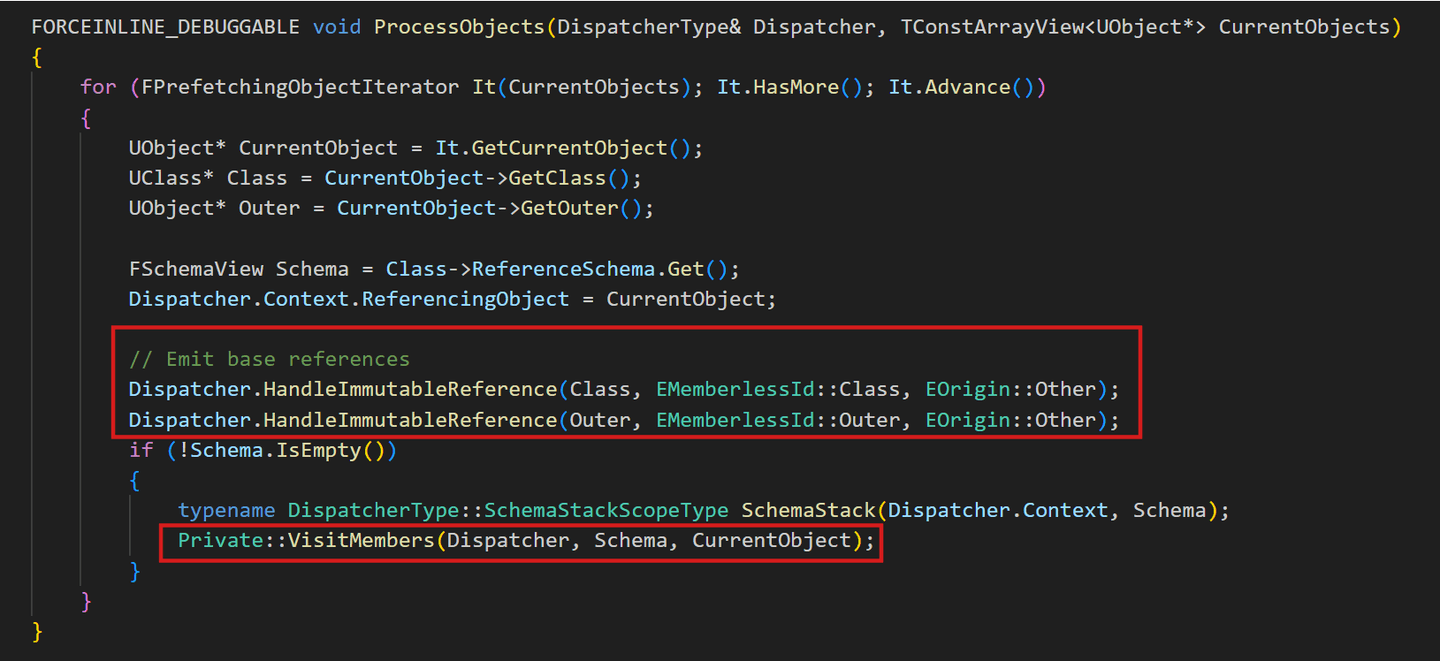
Task: Click the SchemaStackScopeType identifier
Action: pos(606,511)
